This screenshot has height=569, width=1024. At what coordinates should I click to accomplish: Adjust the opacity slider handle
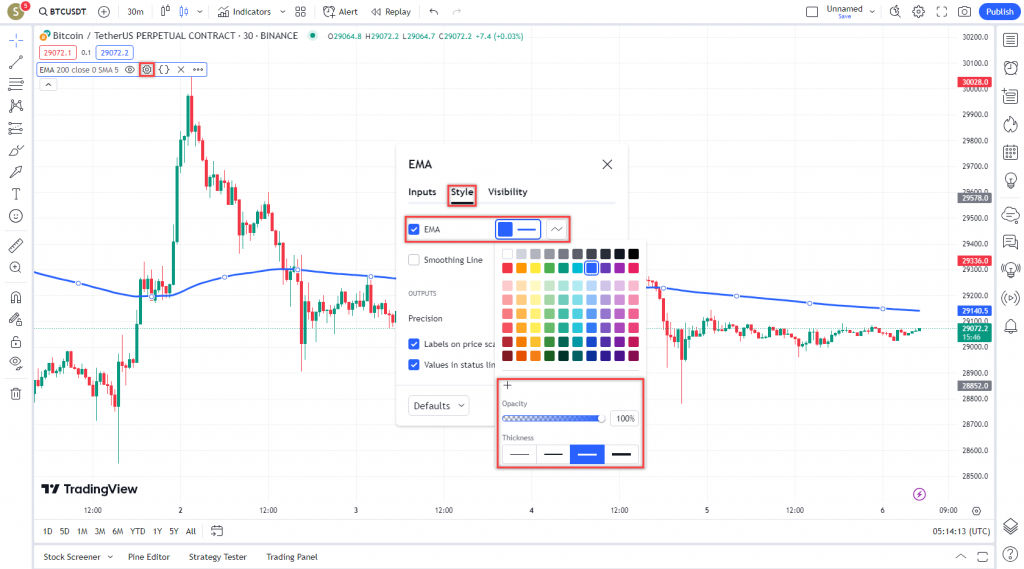coord(601,419)
